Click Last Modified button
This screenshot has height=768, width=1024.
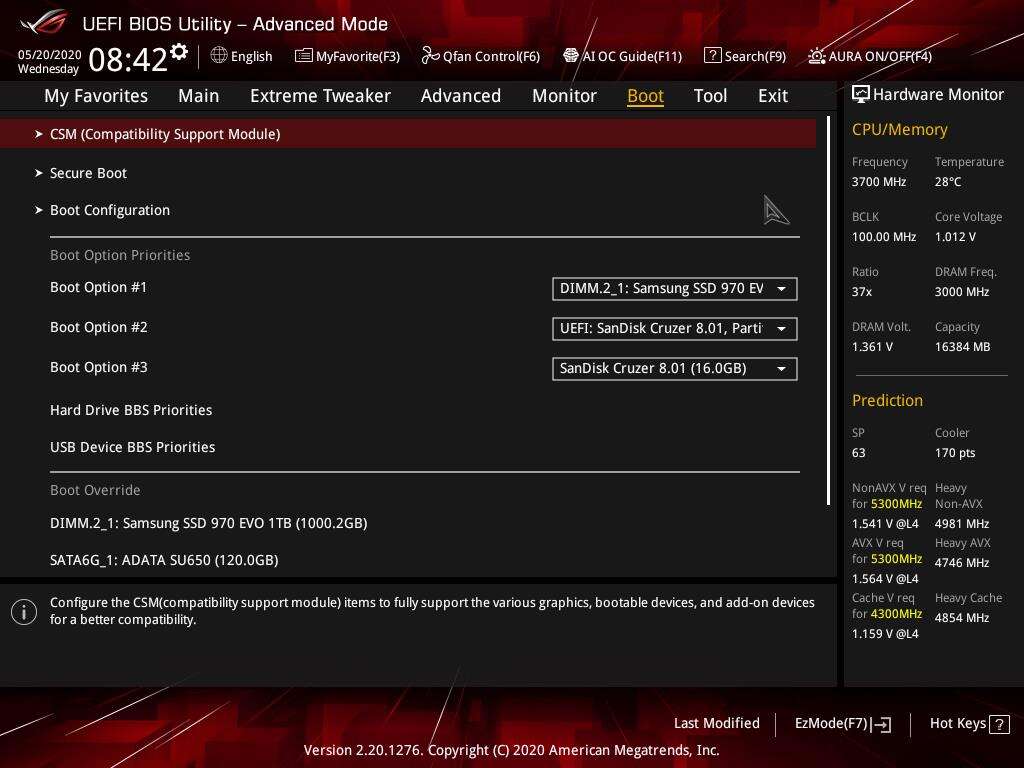pyautogui.click(x=716, y=723)
